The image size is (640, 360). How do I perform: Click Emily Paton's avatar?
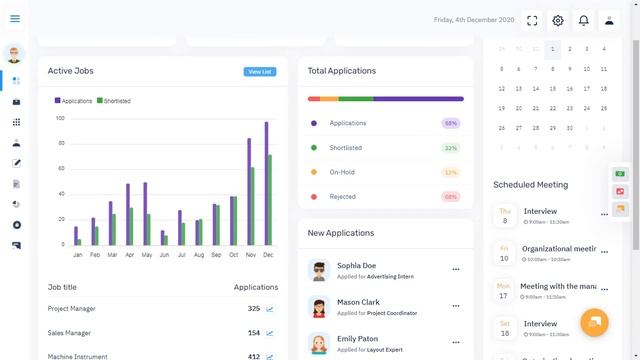click(319, 343)
